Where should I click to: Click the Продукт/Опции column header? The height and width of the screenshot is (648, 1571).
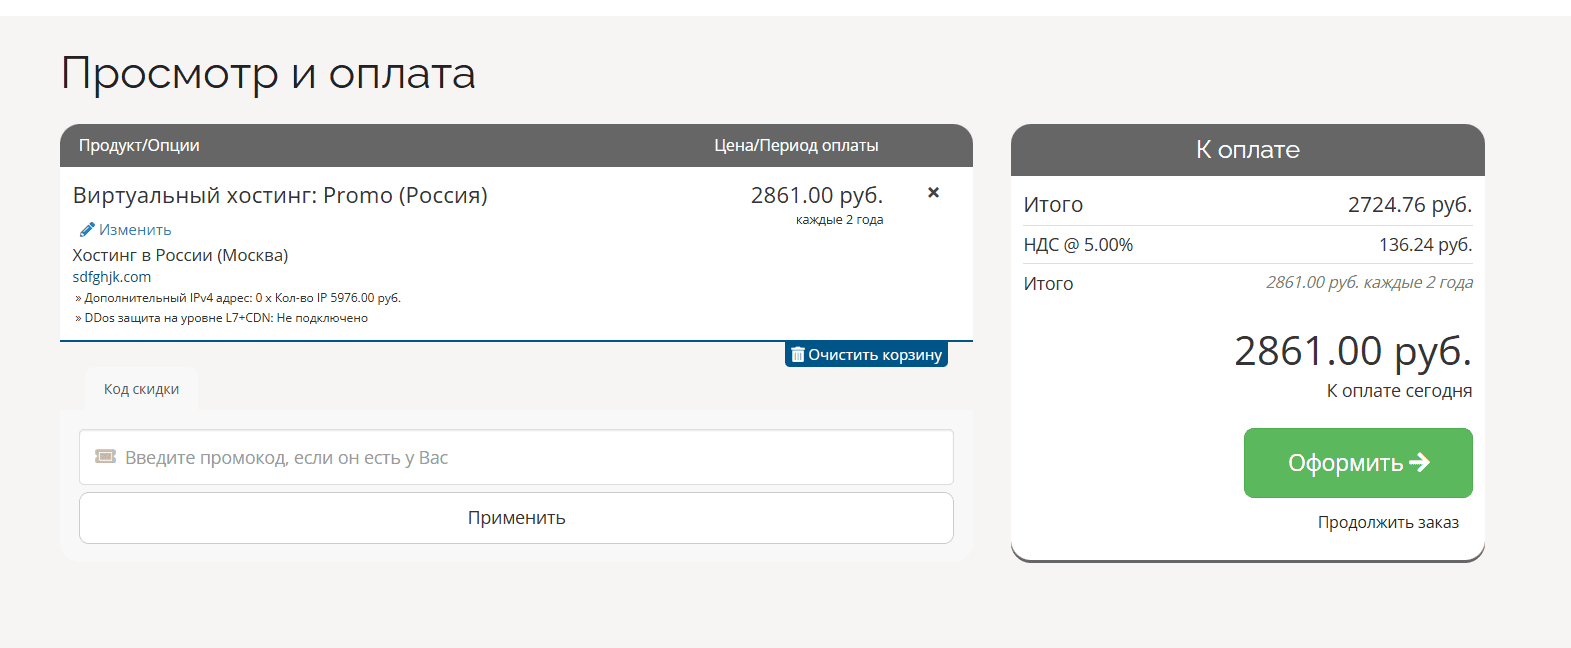pos(139,146)
